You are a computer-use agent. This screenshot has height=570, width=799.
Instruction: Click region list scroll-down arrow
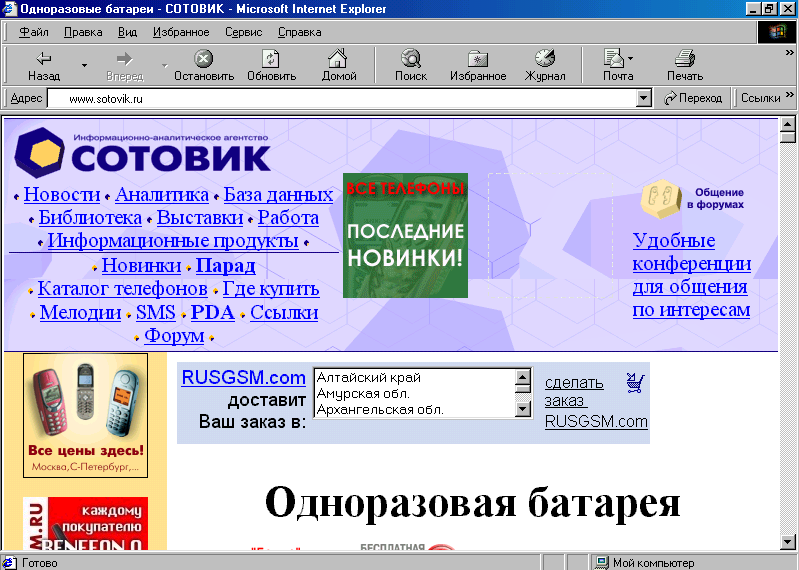click(523, 409)
